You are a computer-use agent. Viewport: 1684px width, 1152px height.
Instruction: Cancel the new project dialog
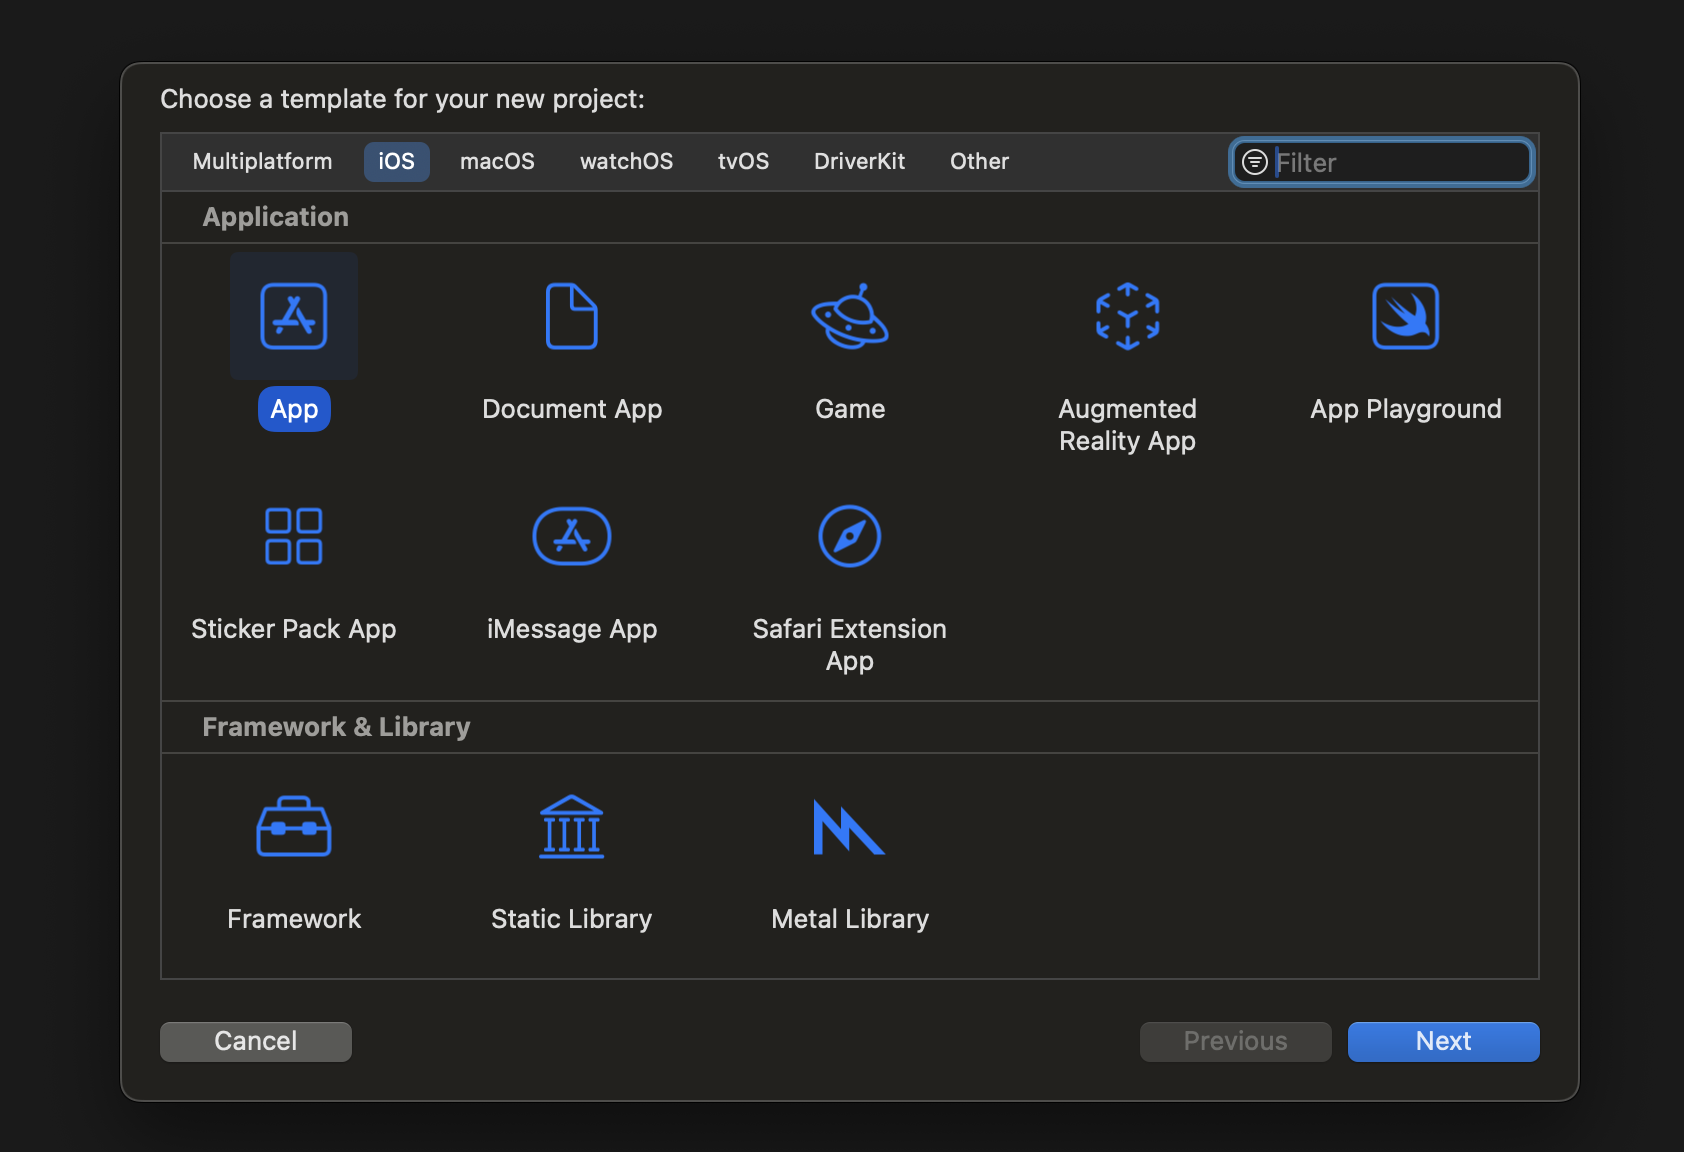(256, 1041)
